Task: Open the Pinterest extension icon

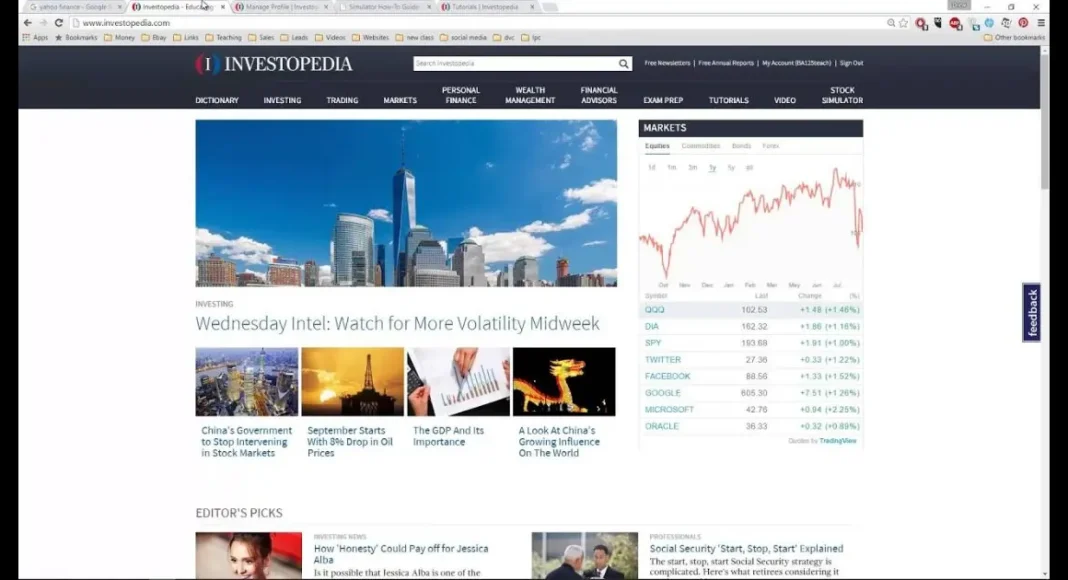Action: (1023, 23)
